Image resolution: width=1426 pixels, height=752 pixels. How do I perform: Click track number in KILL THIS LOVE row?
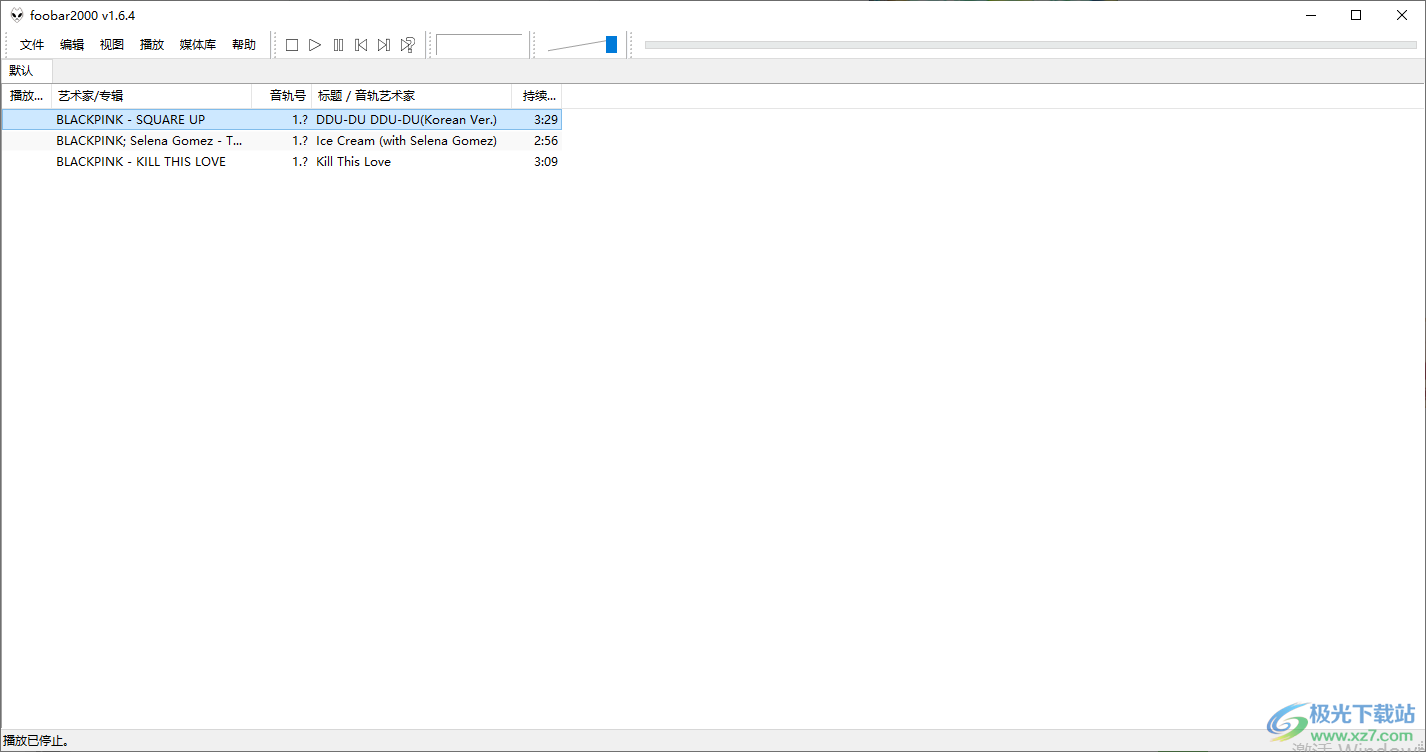[x=300, y=162]
